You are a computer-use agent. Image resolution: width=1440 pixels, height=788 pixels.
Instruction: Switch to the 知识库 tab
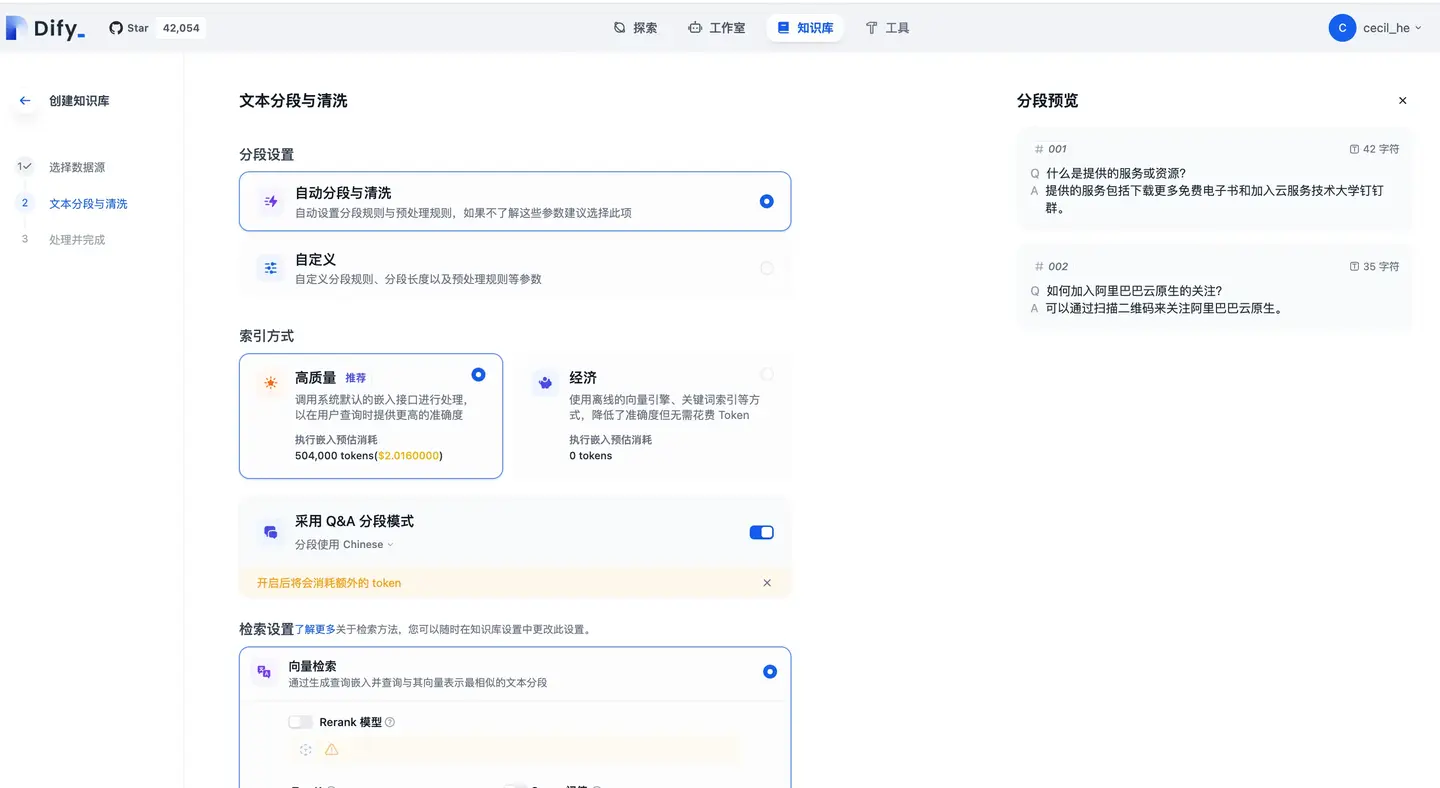tap(805, 27)
